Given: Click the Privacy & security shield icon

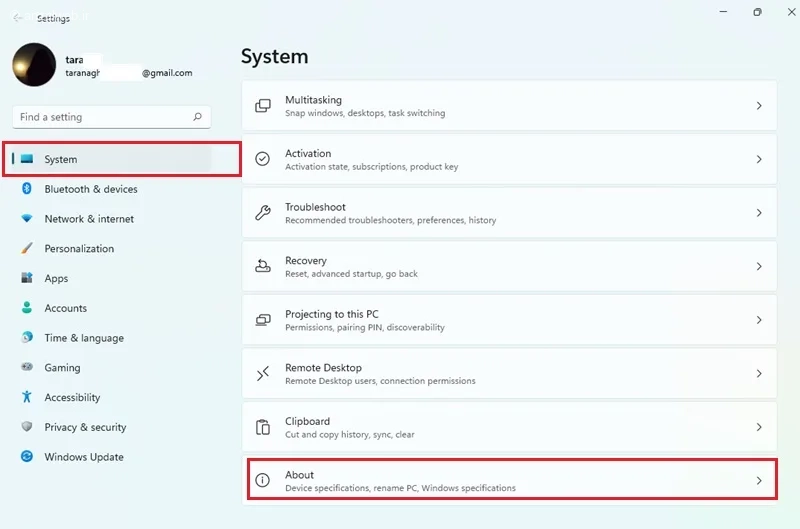Looking at the screenshot, I should pos(27,427).
